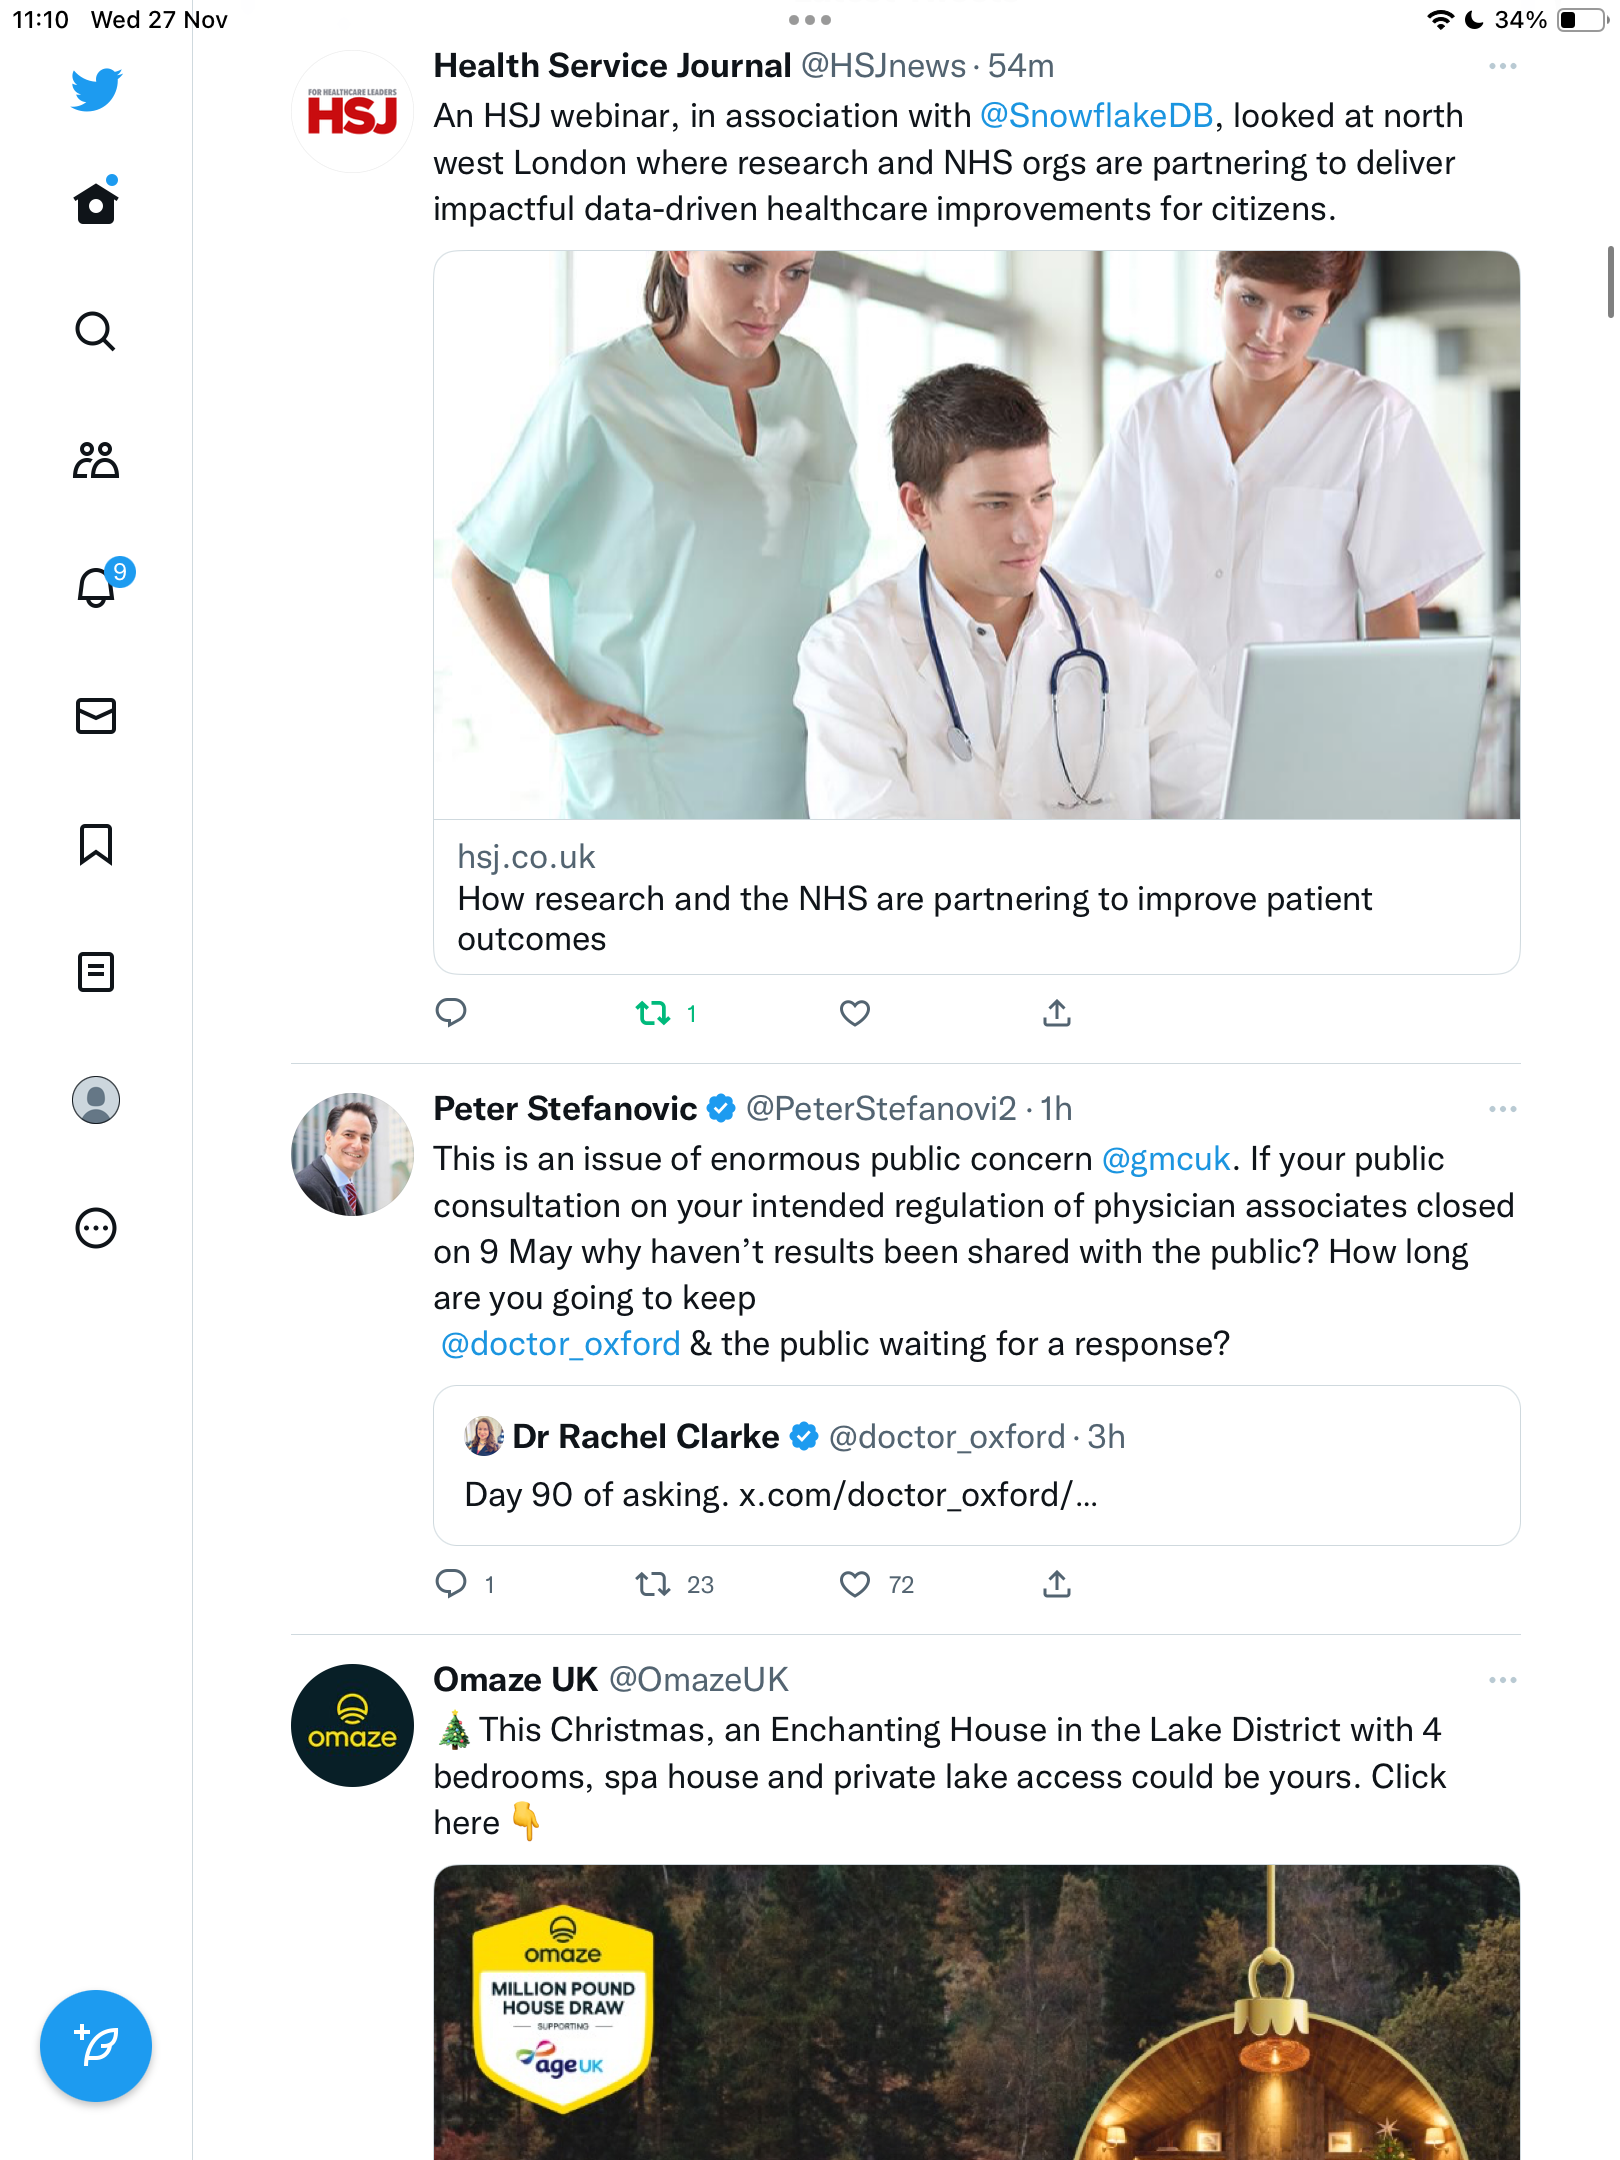Viewport: 1620px width, 2160px height.
Task: Open options menu for Omaze UK tweet
Action: point(1502,1680)
